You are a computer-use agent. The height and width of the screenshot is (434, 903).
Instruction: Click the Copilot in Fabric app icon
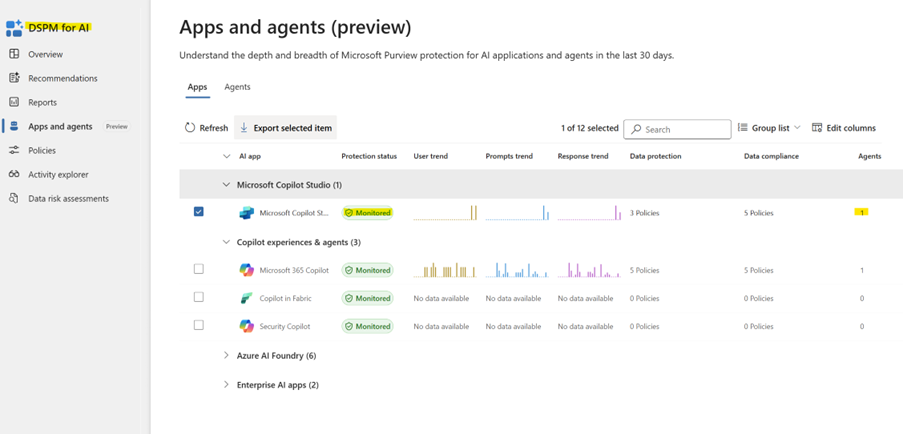point(246,298)
